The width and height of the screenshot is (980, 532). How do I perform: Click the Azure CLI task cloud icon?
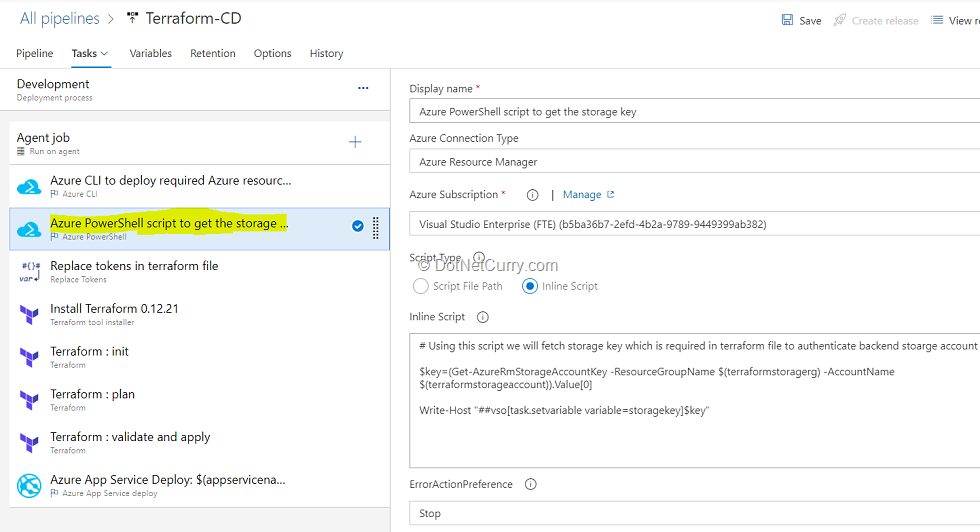click(29, 186)
